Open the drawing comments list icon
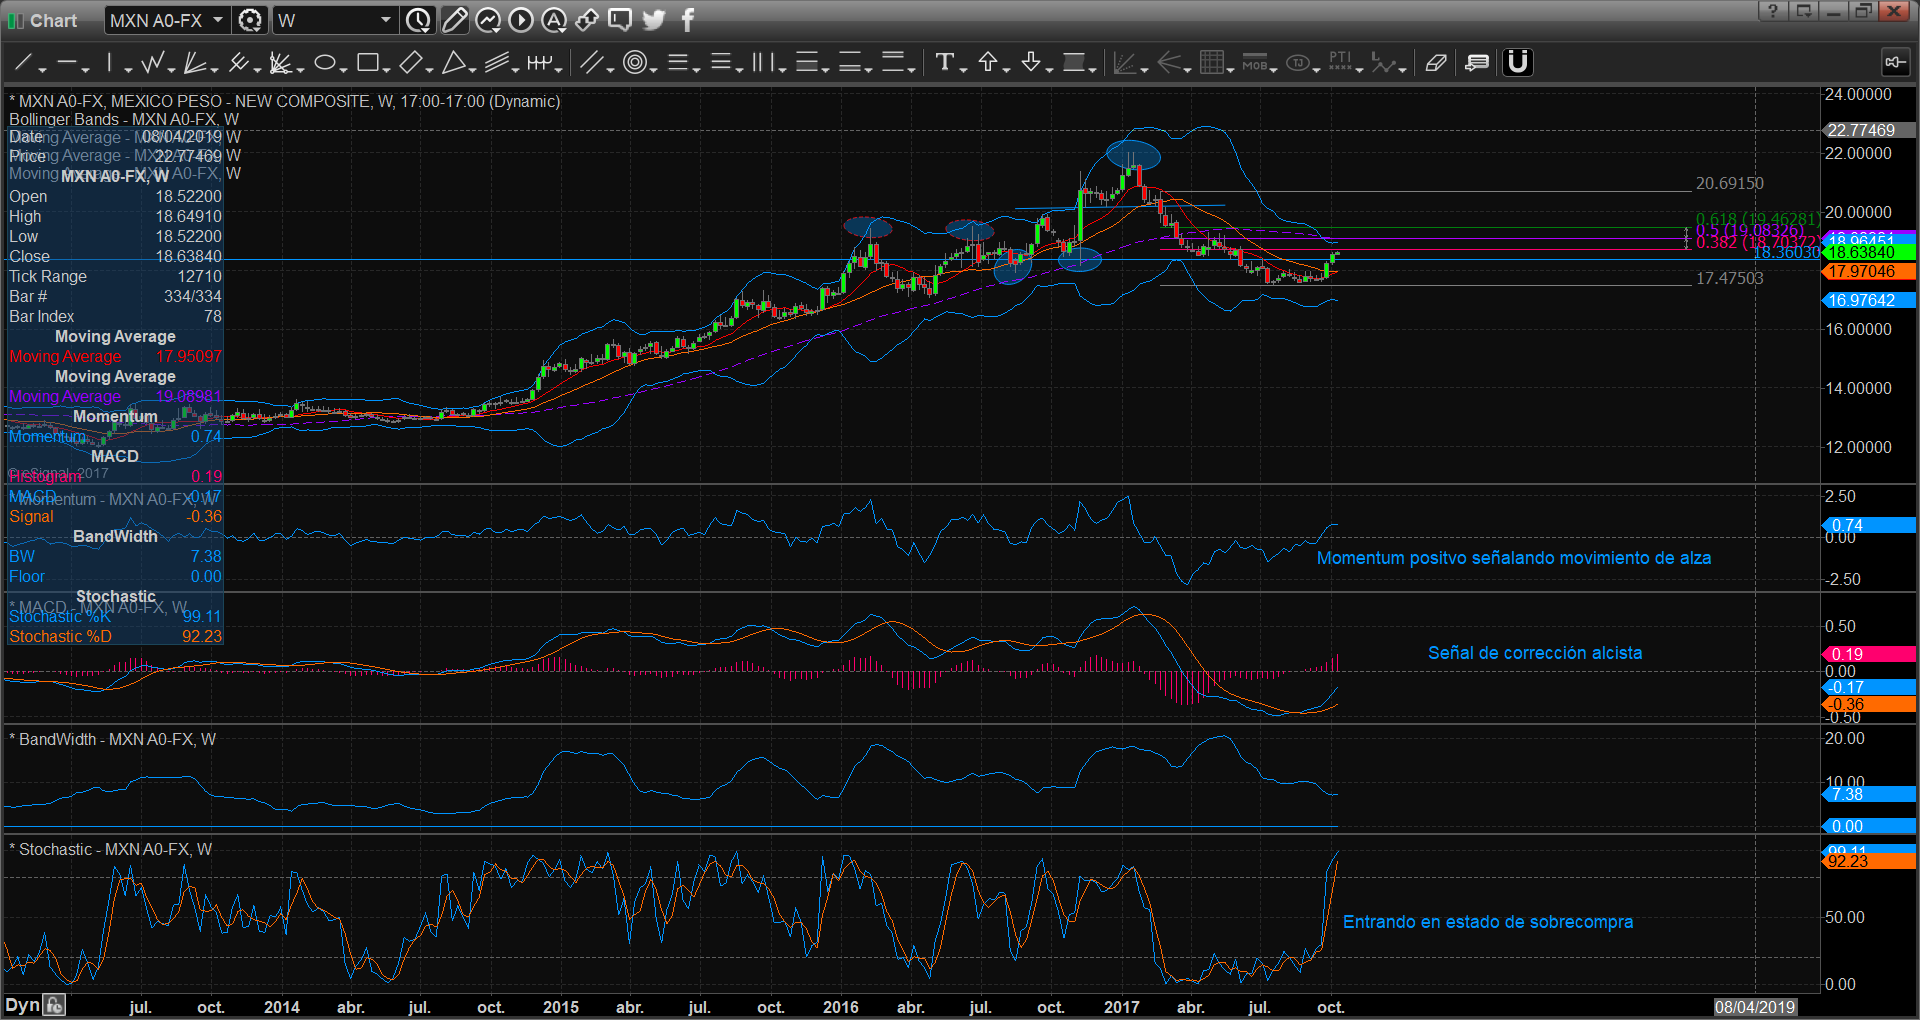Screen dimensions: 1920x1020 [1476, 63]
